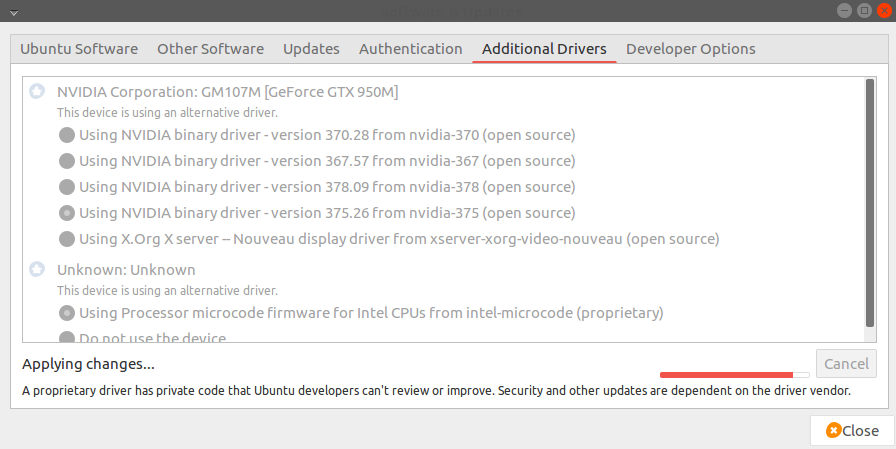Select the 'Do not use the device' option
896x449 pixels.
(67, 338)
